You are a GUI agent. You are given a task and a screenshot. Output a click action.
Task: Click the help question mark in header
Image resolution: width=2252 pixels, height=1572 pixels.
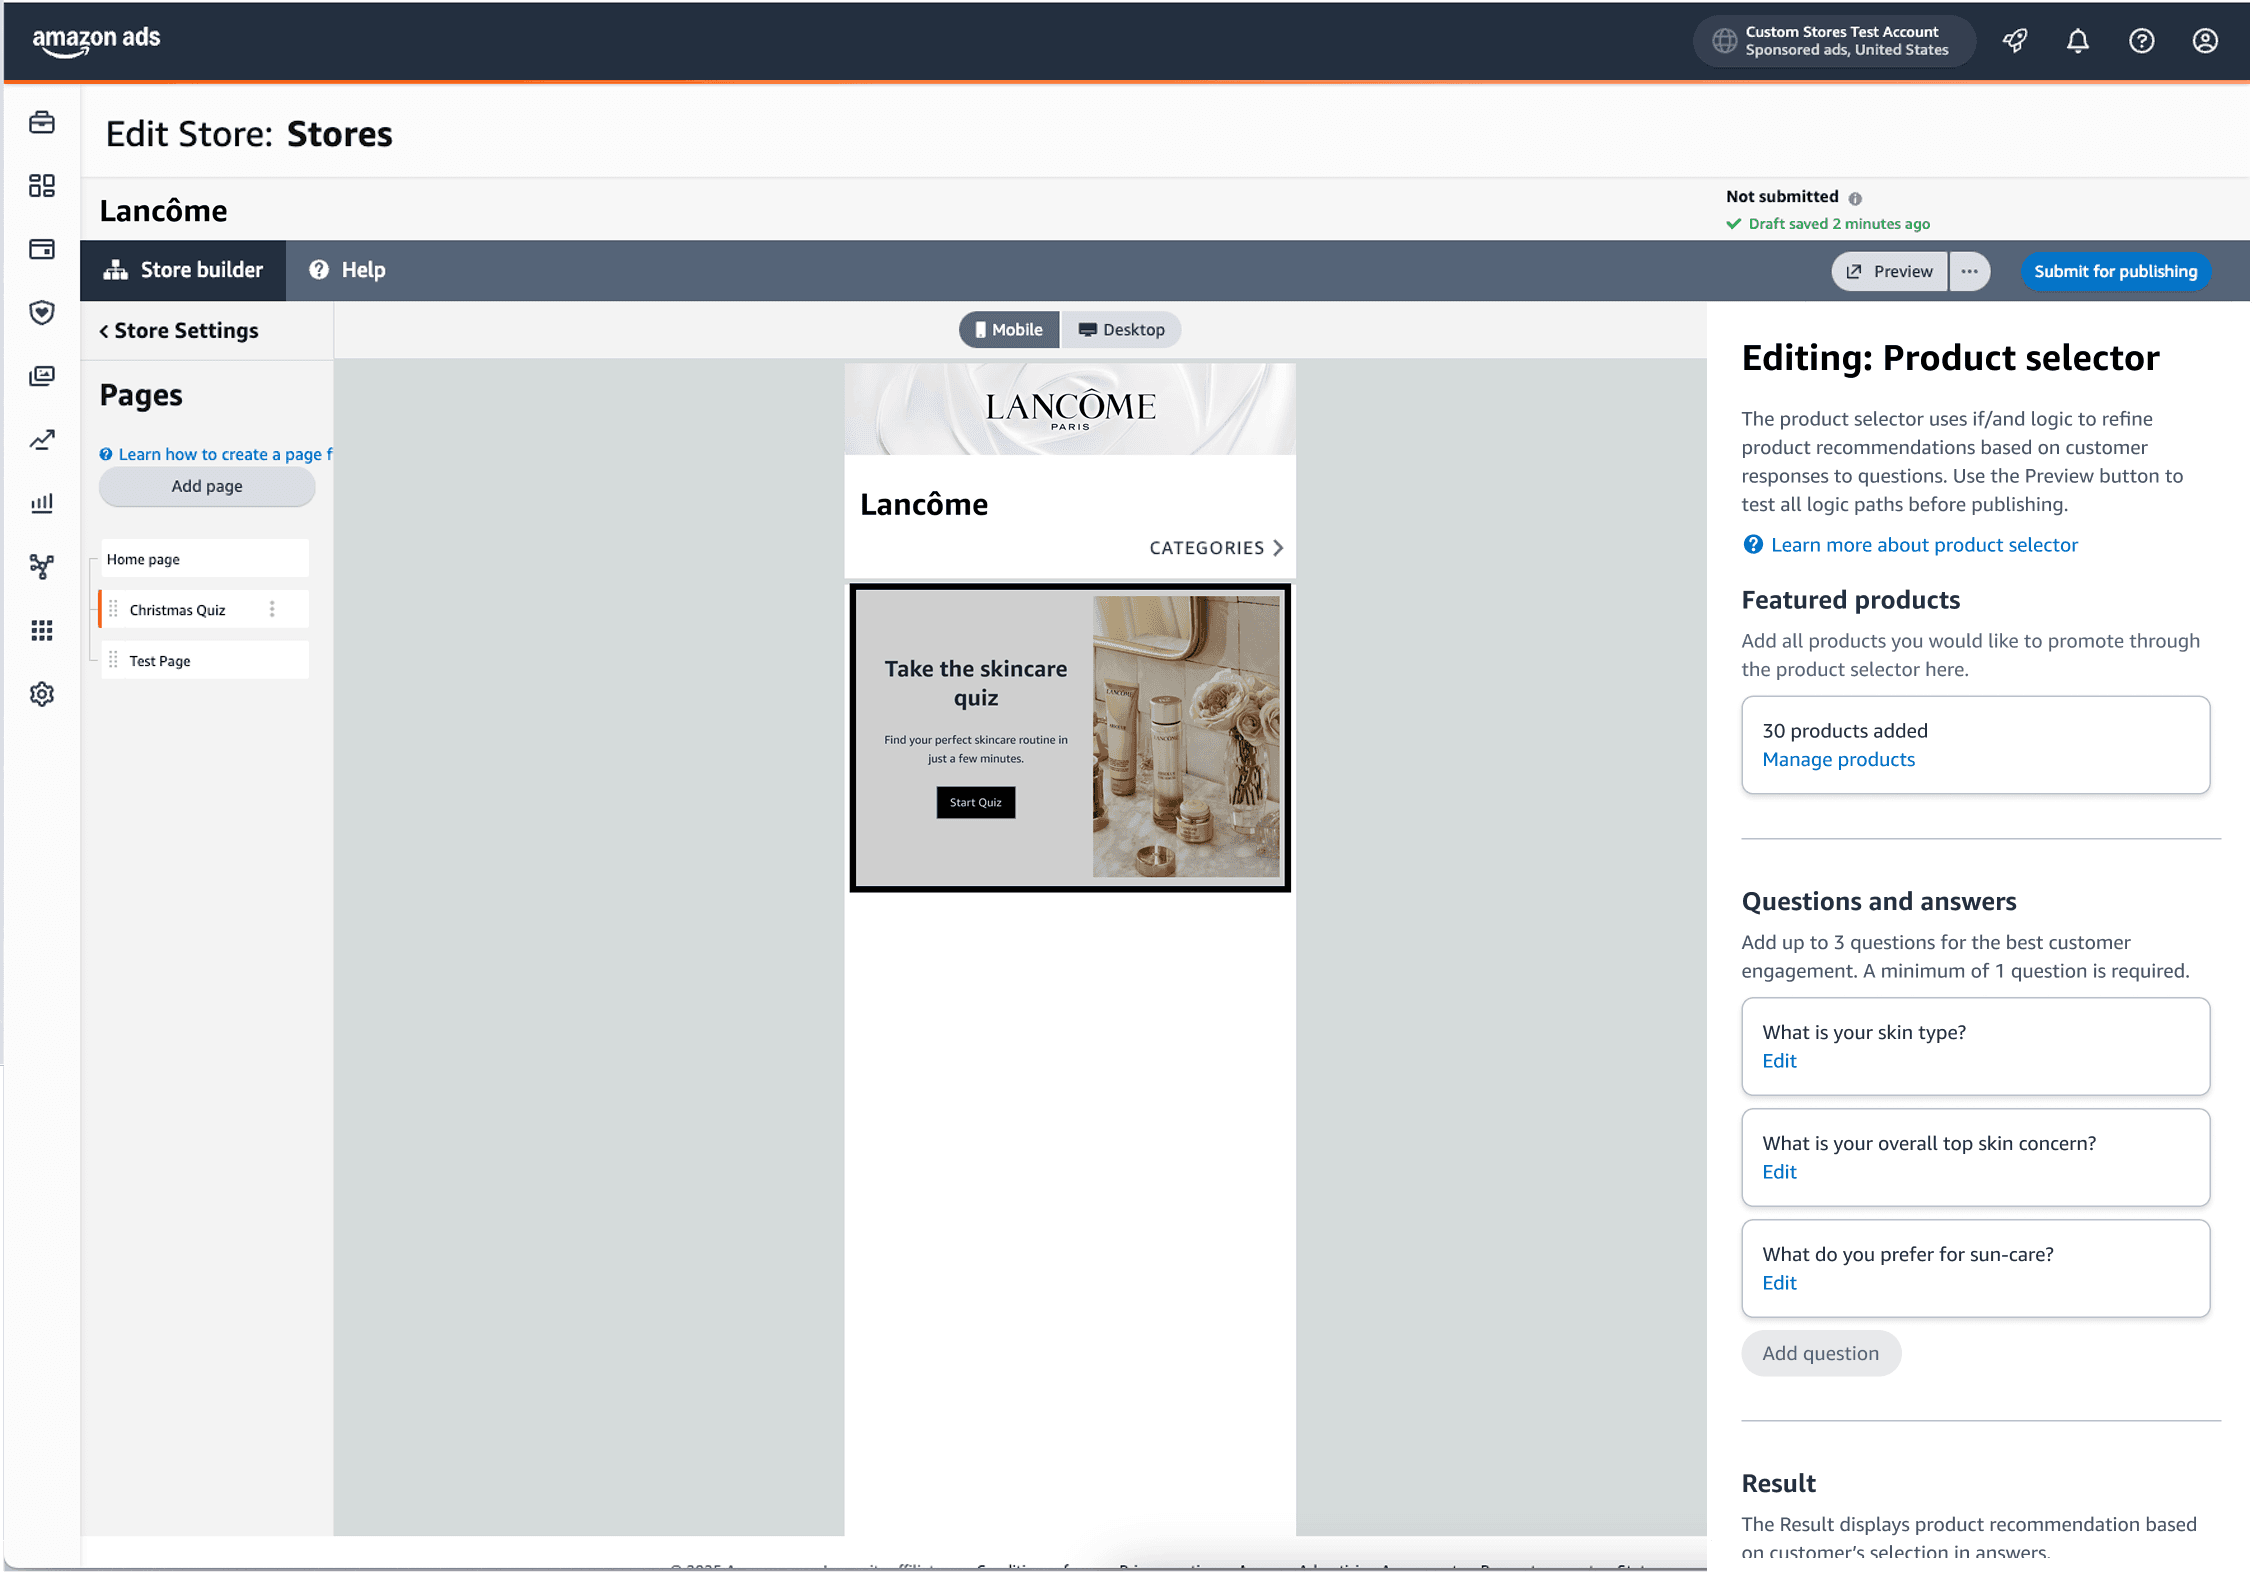[x=2141, y=41]
